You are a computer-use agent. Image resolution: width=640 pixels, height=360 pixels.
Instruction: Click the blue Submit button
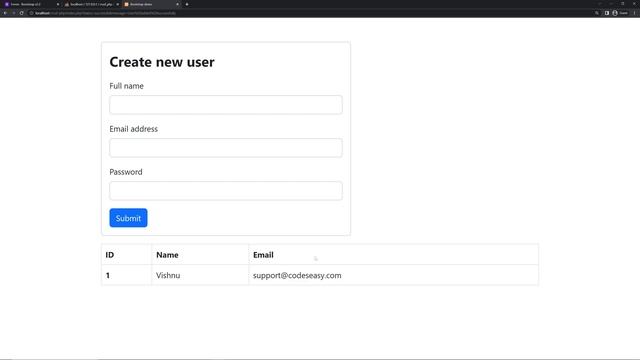(128, 218)
